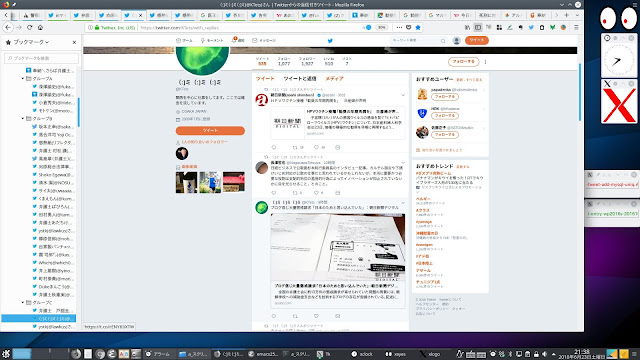Viewport: 640px width, 360px height.
Task: Reply to the Asahi Shimbun HPV tweet
Action: (x=273, y=147)
